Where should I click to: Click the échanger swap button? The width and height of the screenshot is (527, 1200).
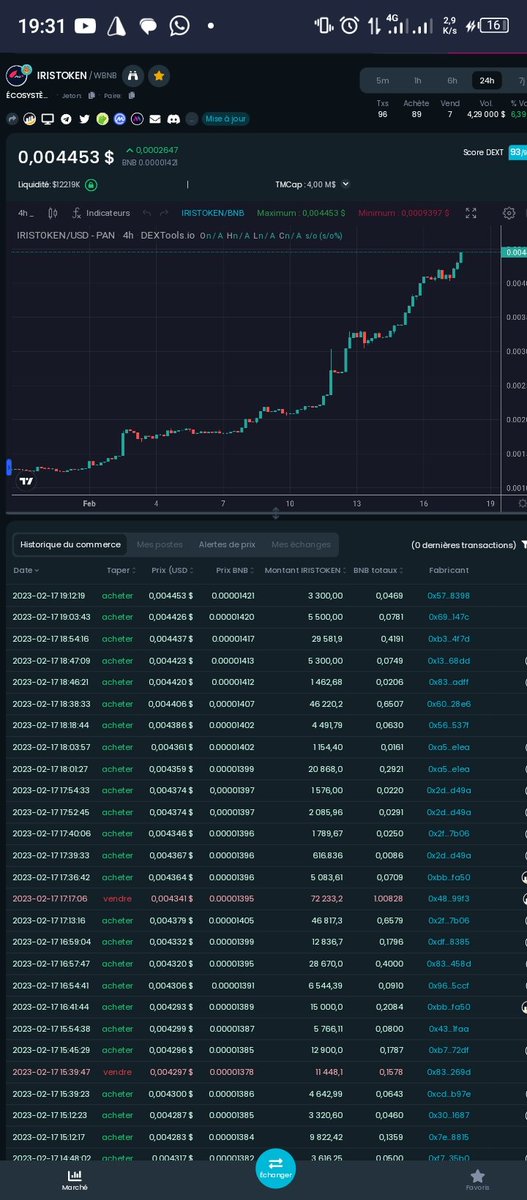click(x=275, y=1168)
